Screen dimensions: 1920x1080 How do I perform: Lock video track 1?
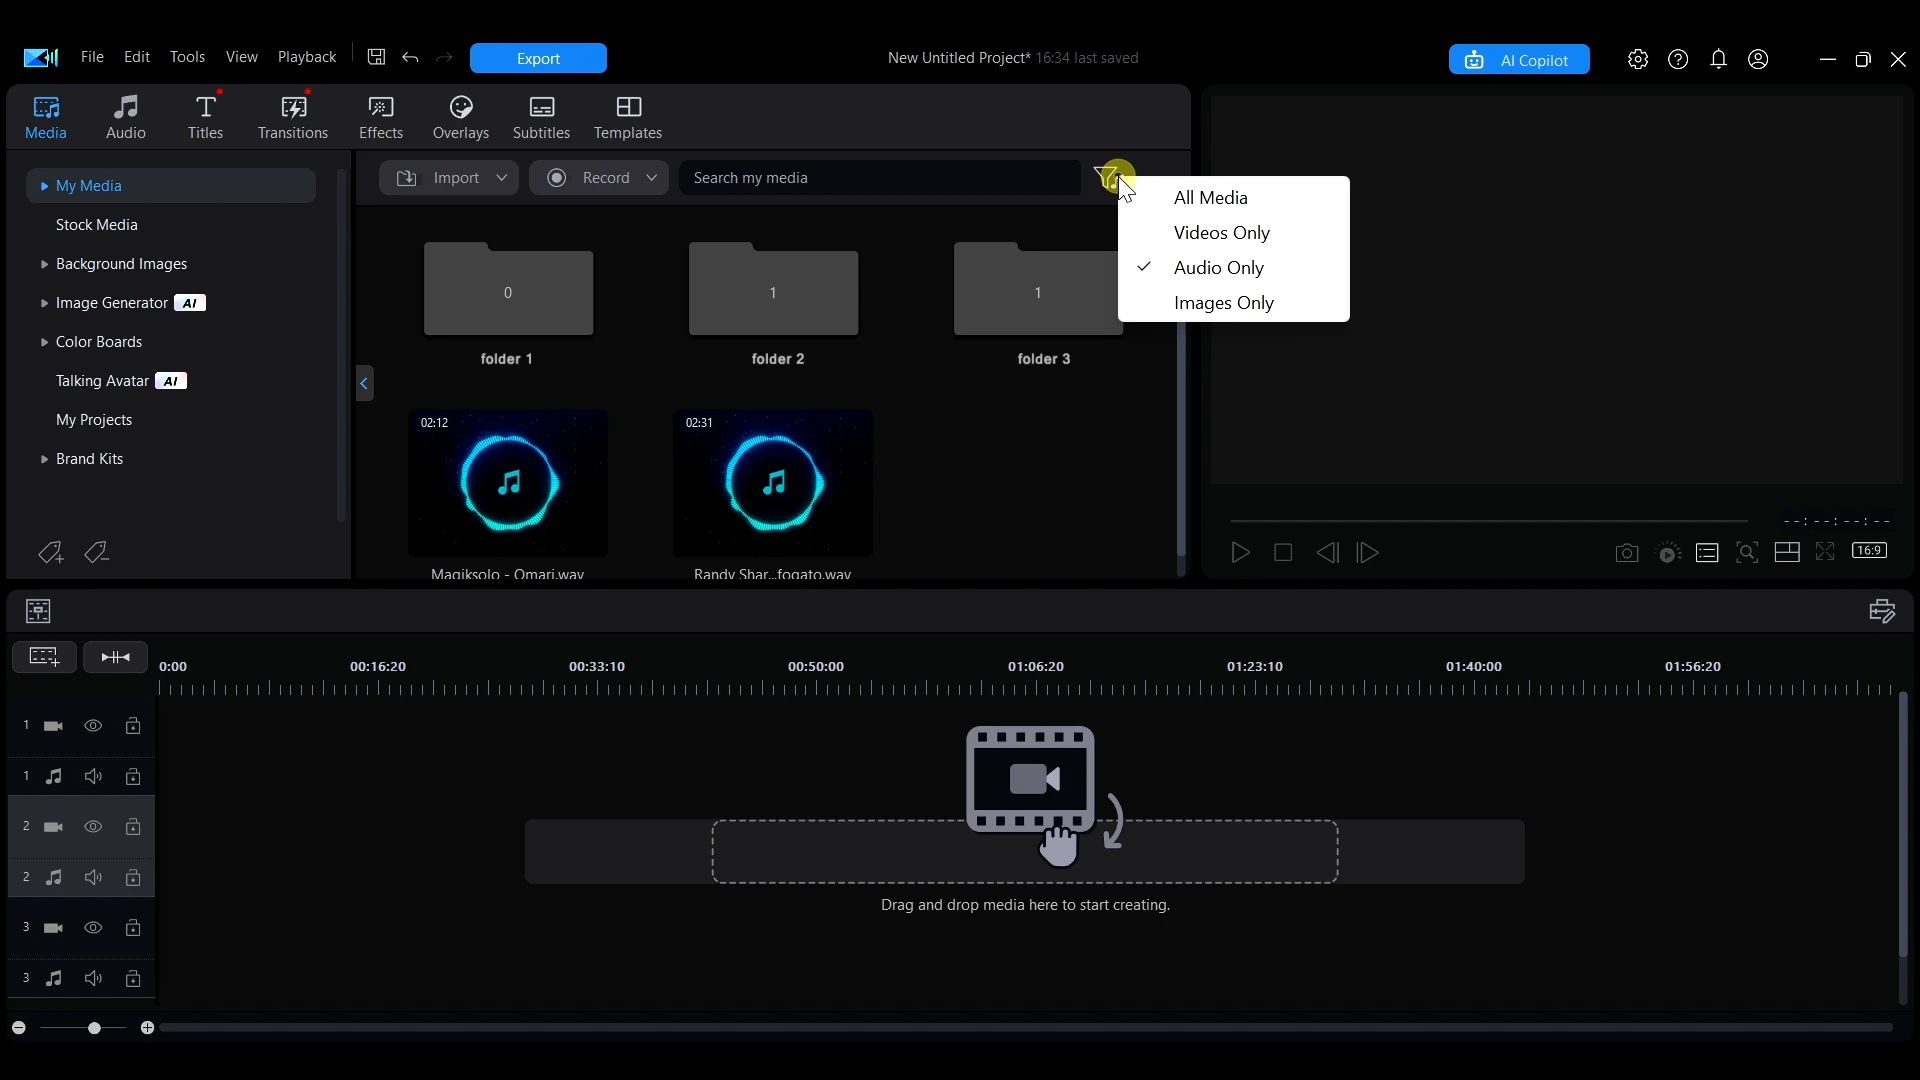point(133,726)
